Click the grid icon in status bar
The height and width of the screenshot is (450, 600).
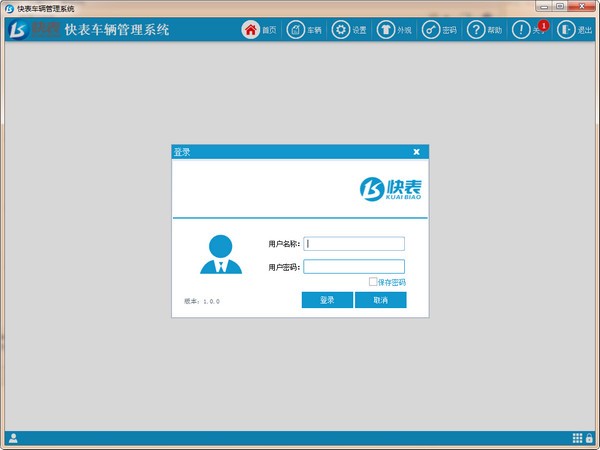pyautogui.click(x=577, y=438)
